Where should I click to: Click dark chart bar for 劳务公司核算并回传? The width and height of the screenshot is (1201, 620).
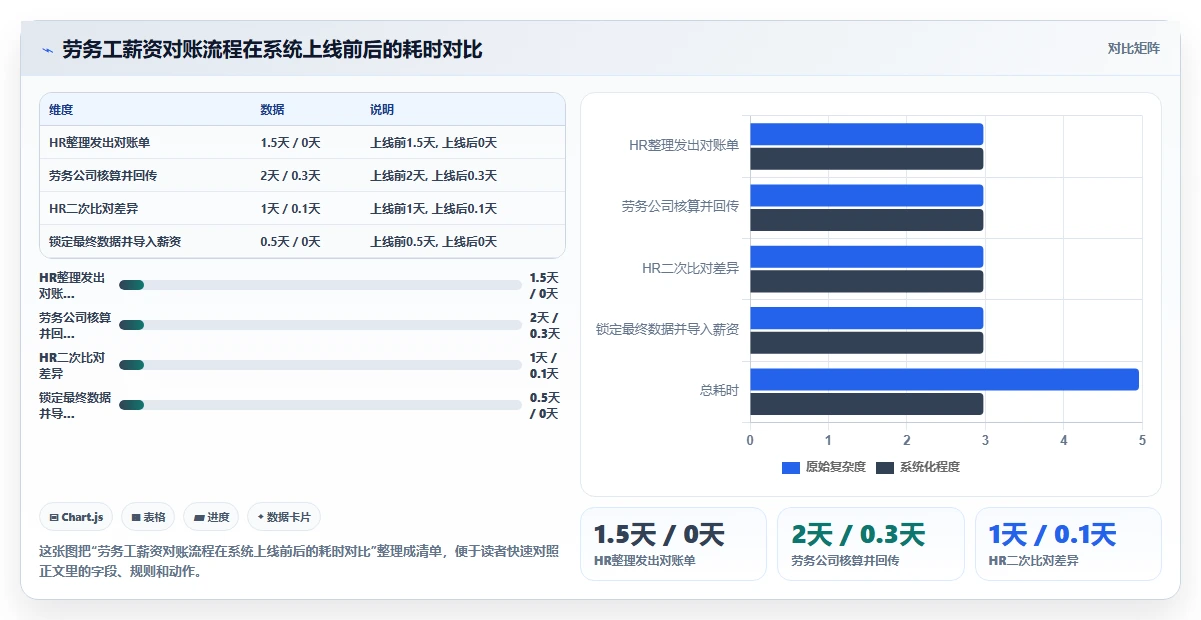pyautogui.click(x=867, y=220)
